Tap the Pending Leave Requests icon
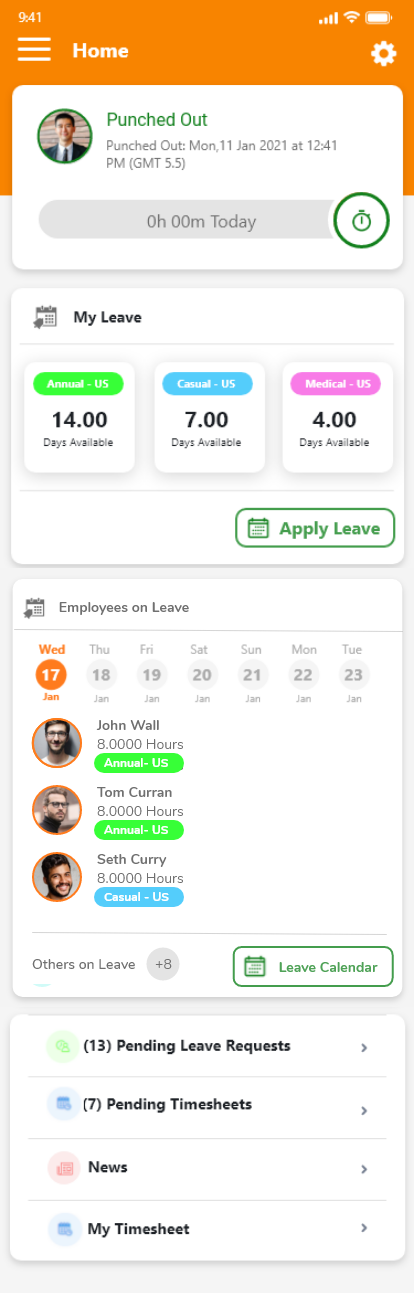This screenshot has width=414, height=1293. coord(63,1046)
